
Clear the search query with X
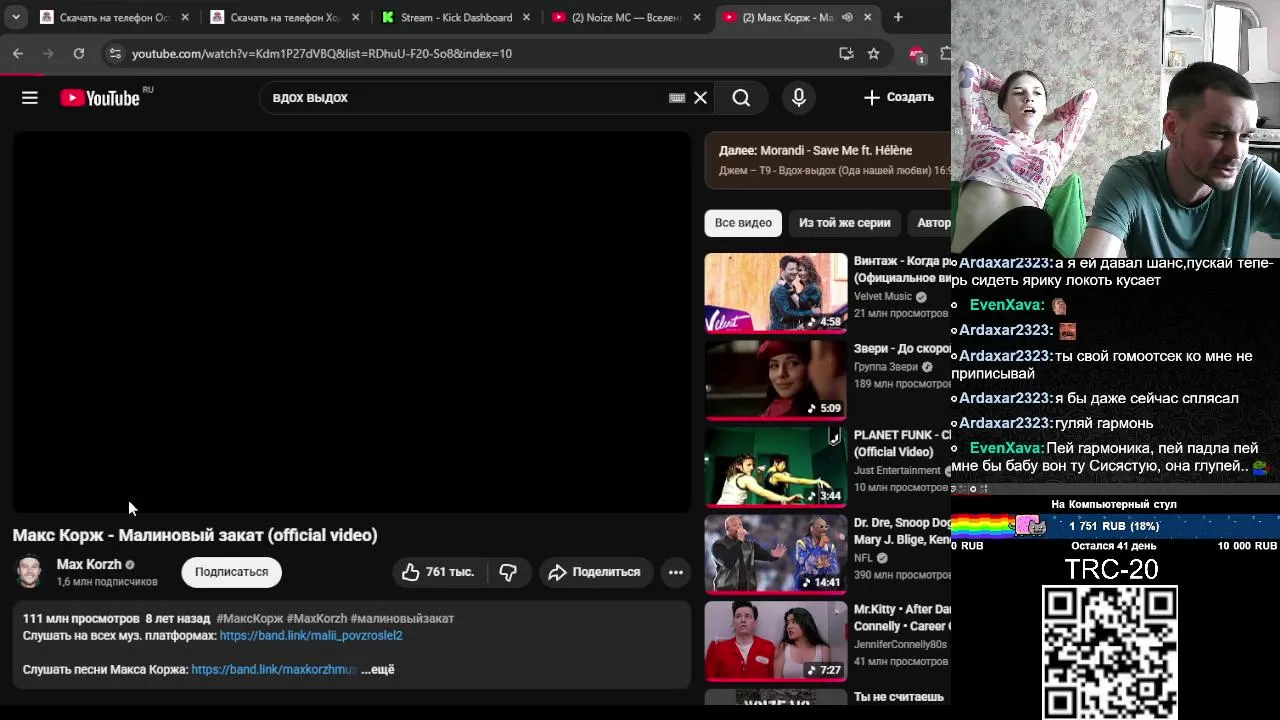pyautogui.click(x=701, y=98)
